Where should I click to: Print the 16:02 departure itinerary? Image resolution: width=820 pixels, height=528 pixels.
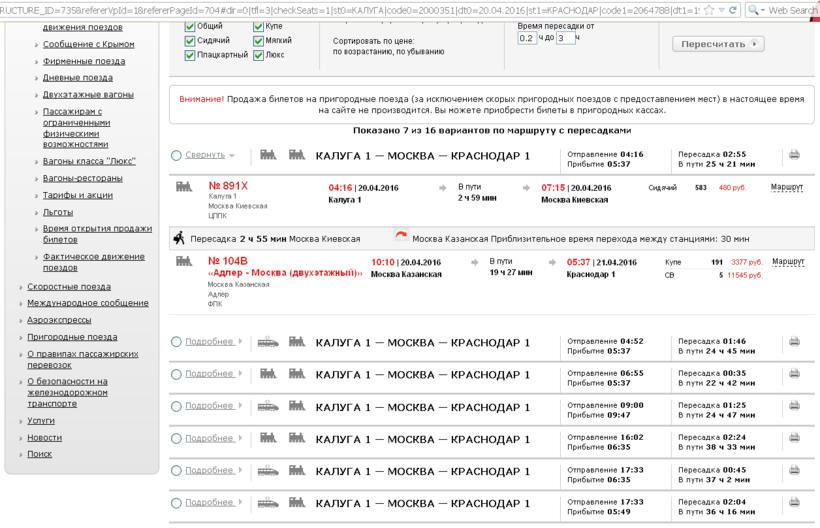(794, 438)
